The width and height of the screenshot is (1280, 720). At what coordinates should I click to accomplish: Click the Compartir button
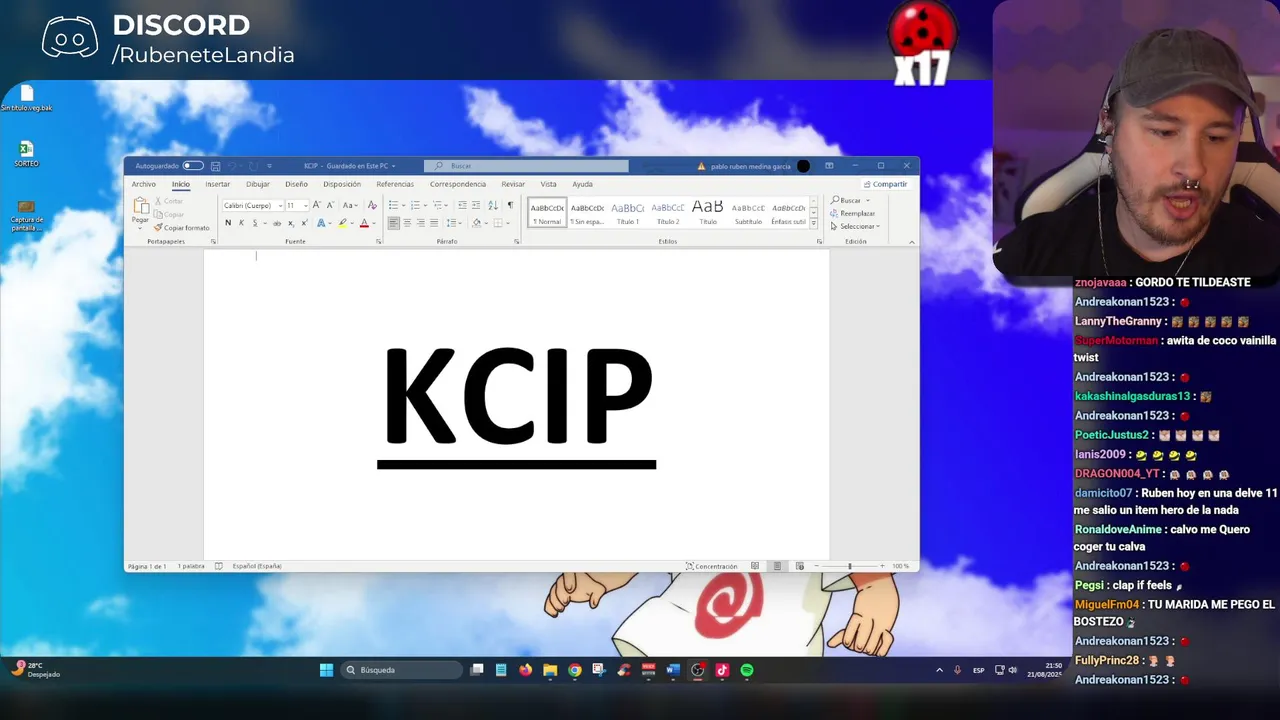coord(886,184)
